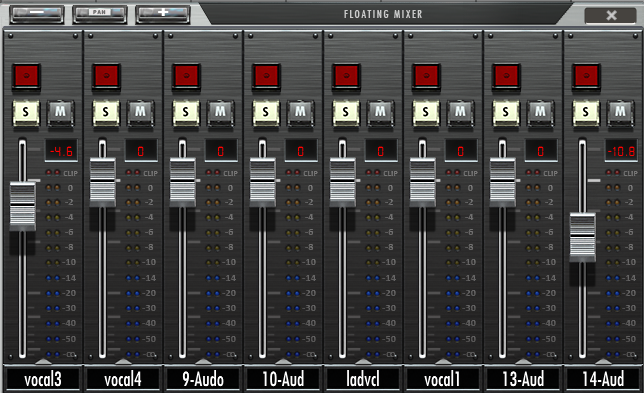Click the PAN button in mixer header
644x393 pixels.
100,14
